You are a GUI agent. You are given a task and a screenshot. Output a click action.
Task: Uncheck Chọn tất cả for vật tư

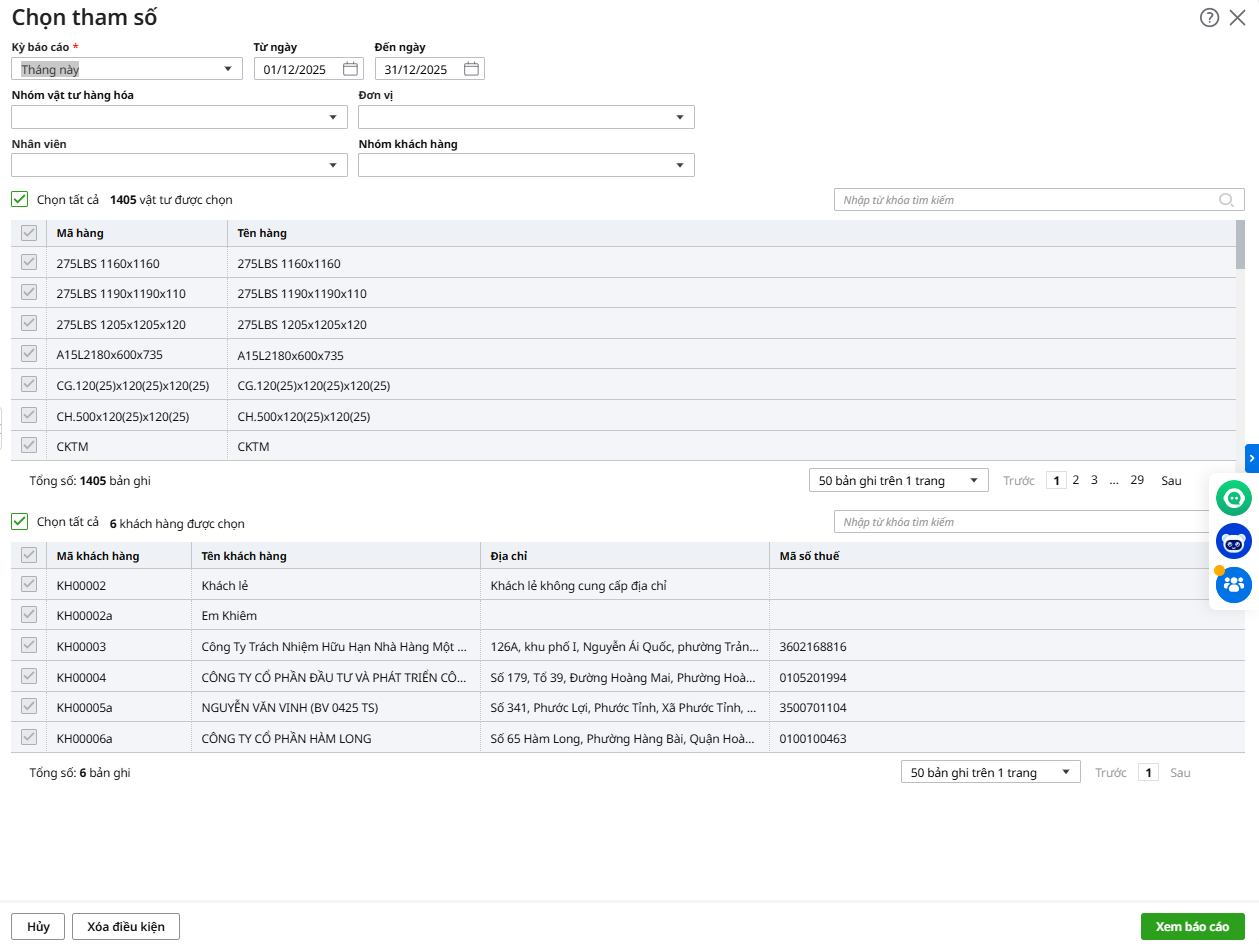pyautogui.click(x=19, y=199)
